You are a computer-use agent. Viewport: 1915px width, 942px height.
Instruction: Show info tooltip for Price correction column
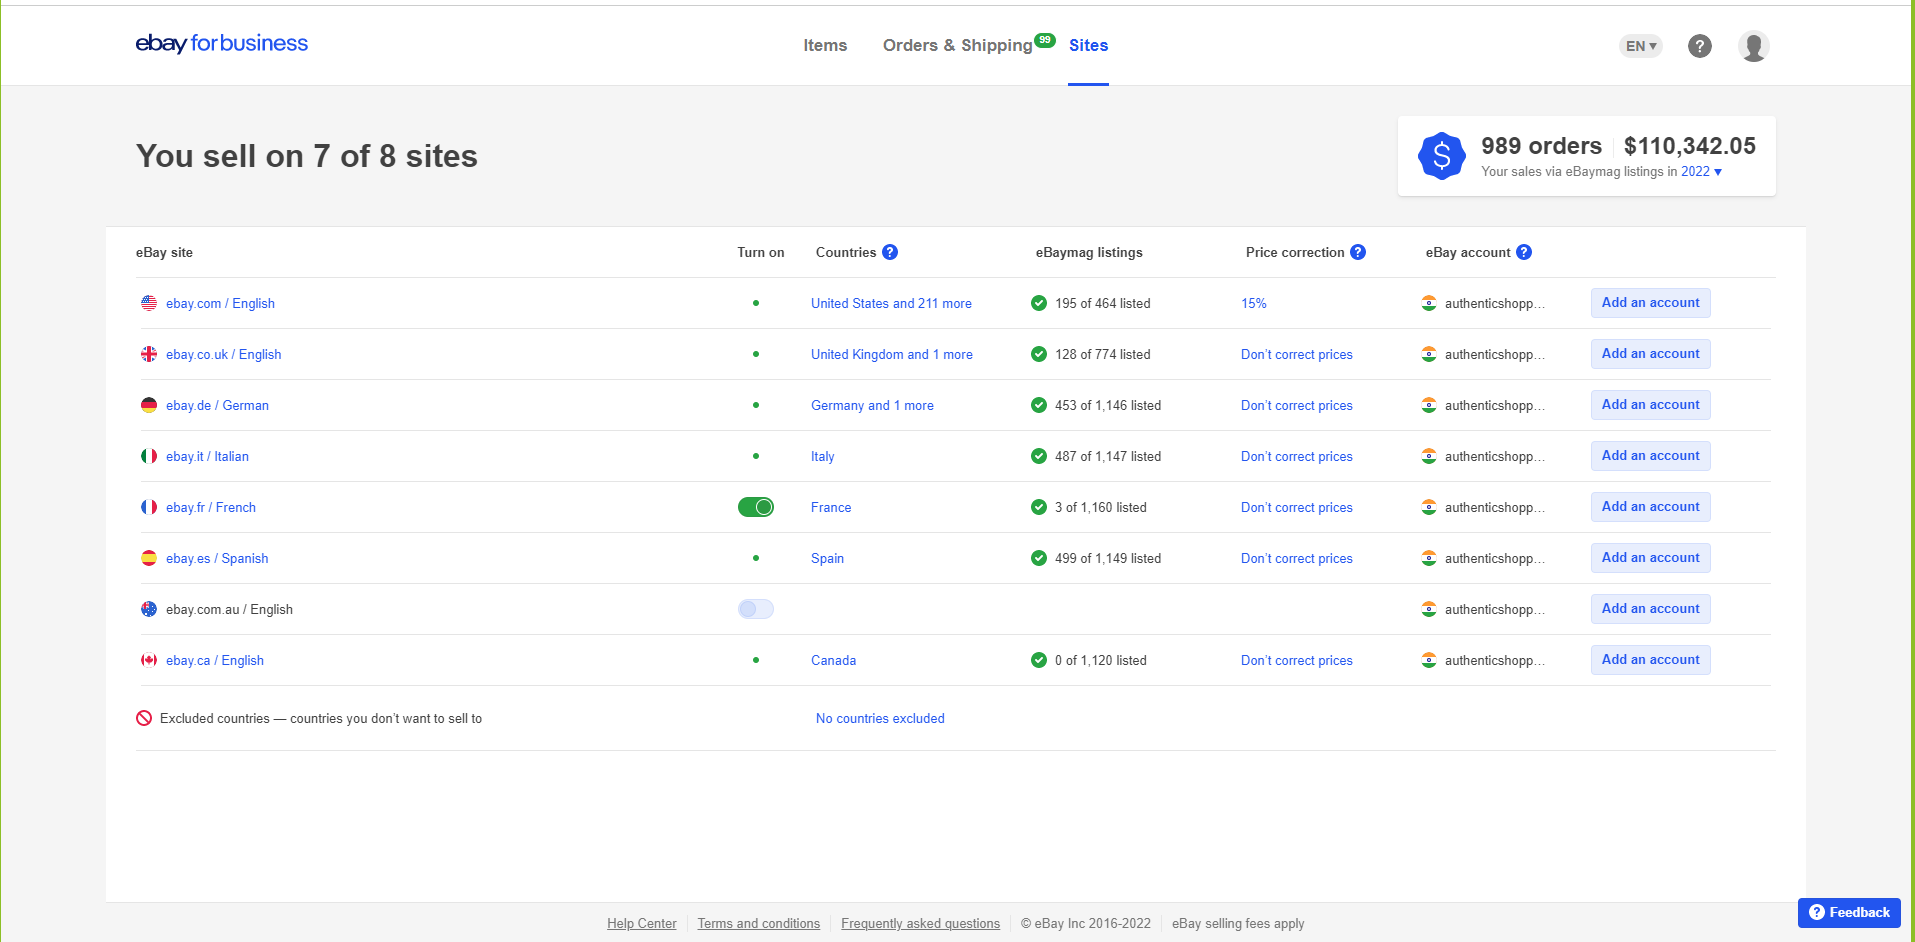1358,252
